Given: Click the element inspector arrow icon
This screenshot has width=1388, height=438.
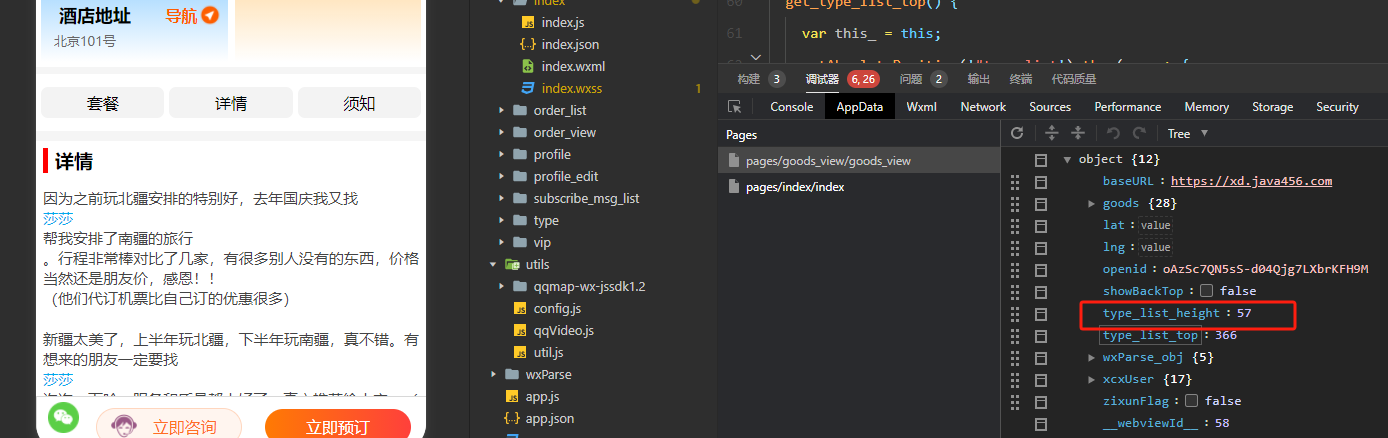Looking at the screenshot, I should pos(735,107).
